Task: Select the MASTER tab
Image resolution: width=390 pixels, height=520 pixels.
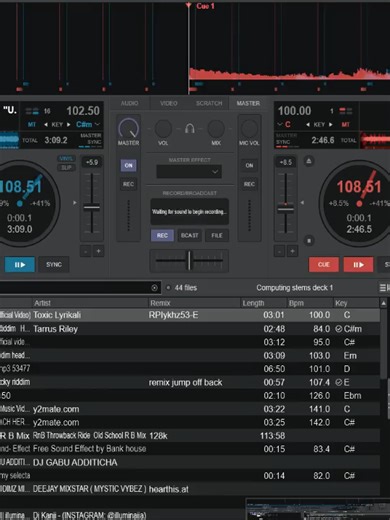Action: pyautogui.click(x=248, y=103)
